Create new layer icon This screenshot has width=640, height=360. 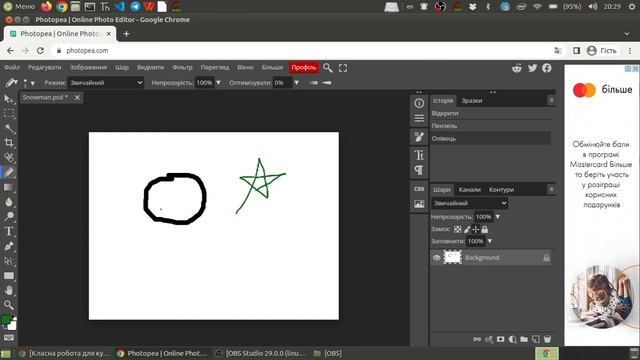(x=536, y=339)
